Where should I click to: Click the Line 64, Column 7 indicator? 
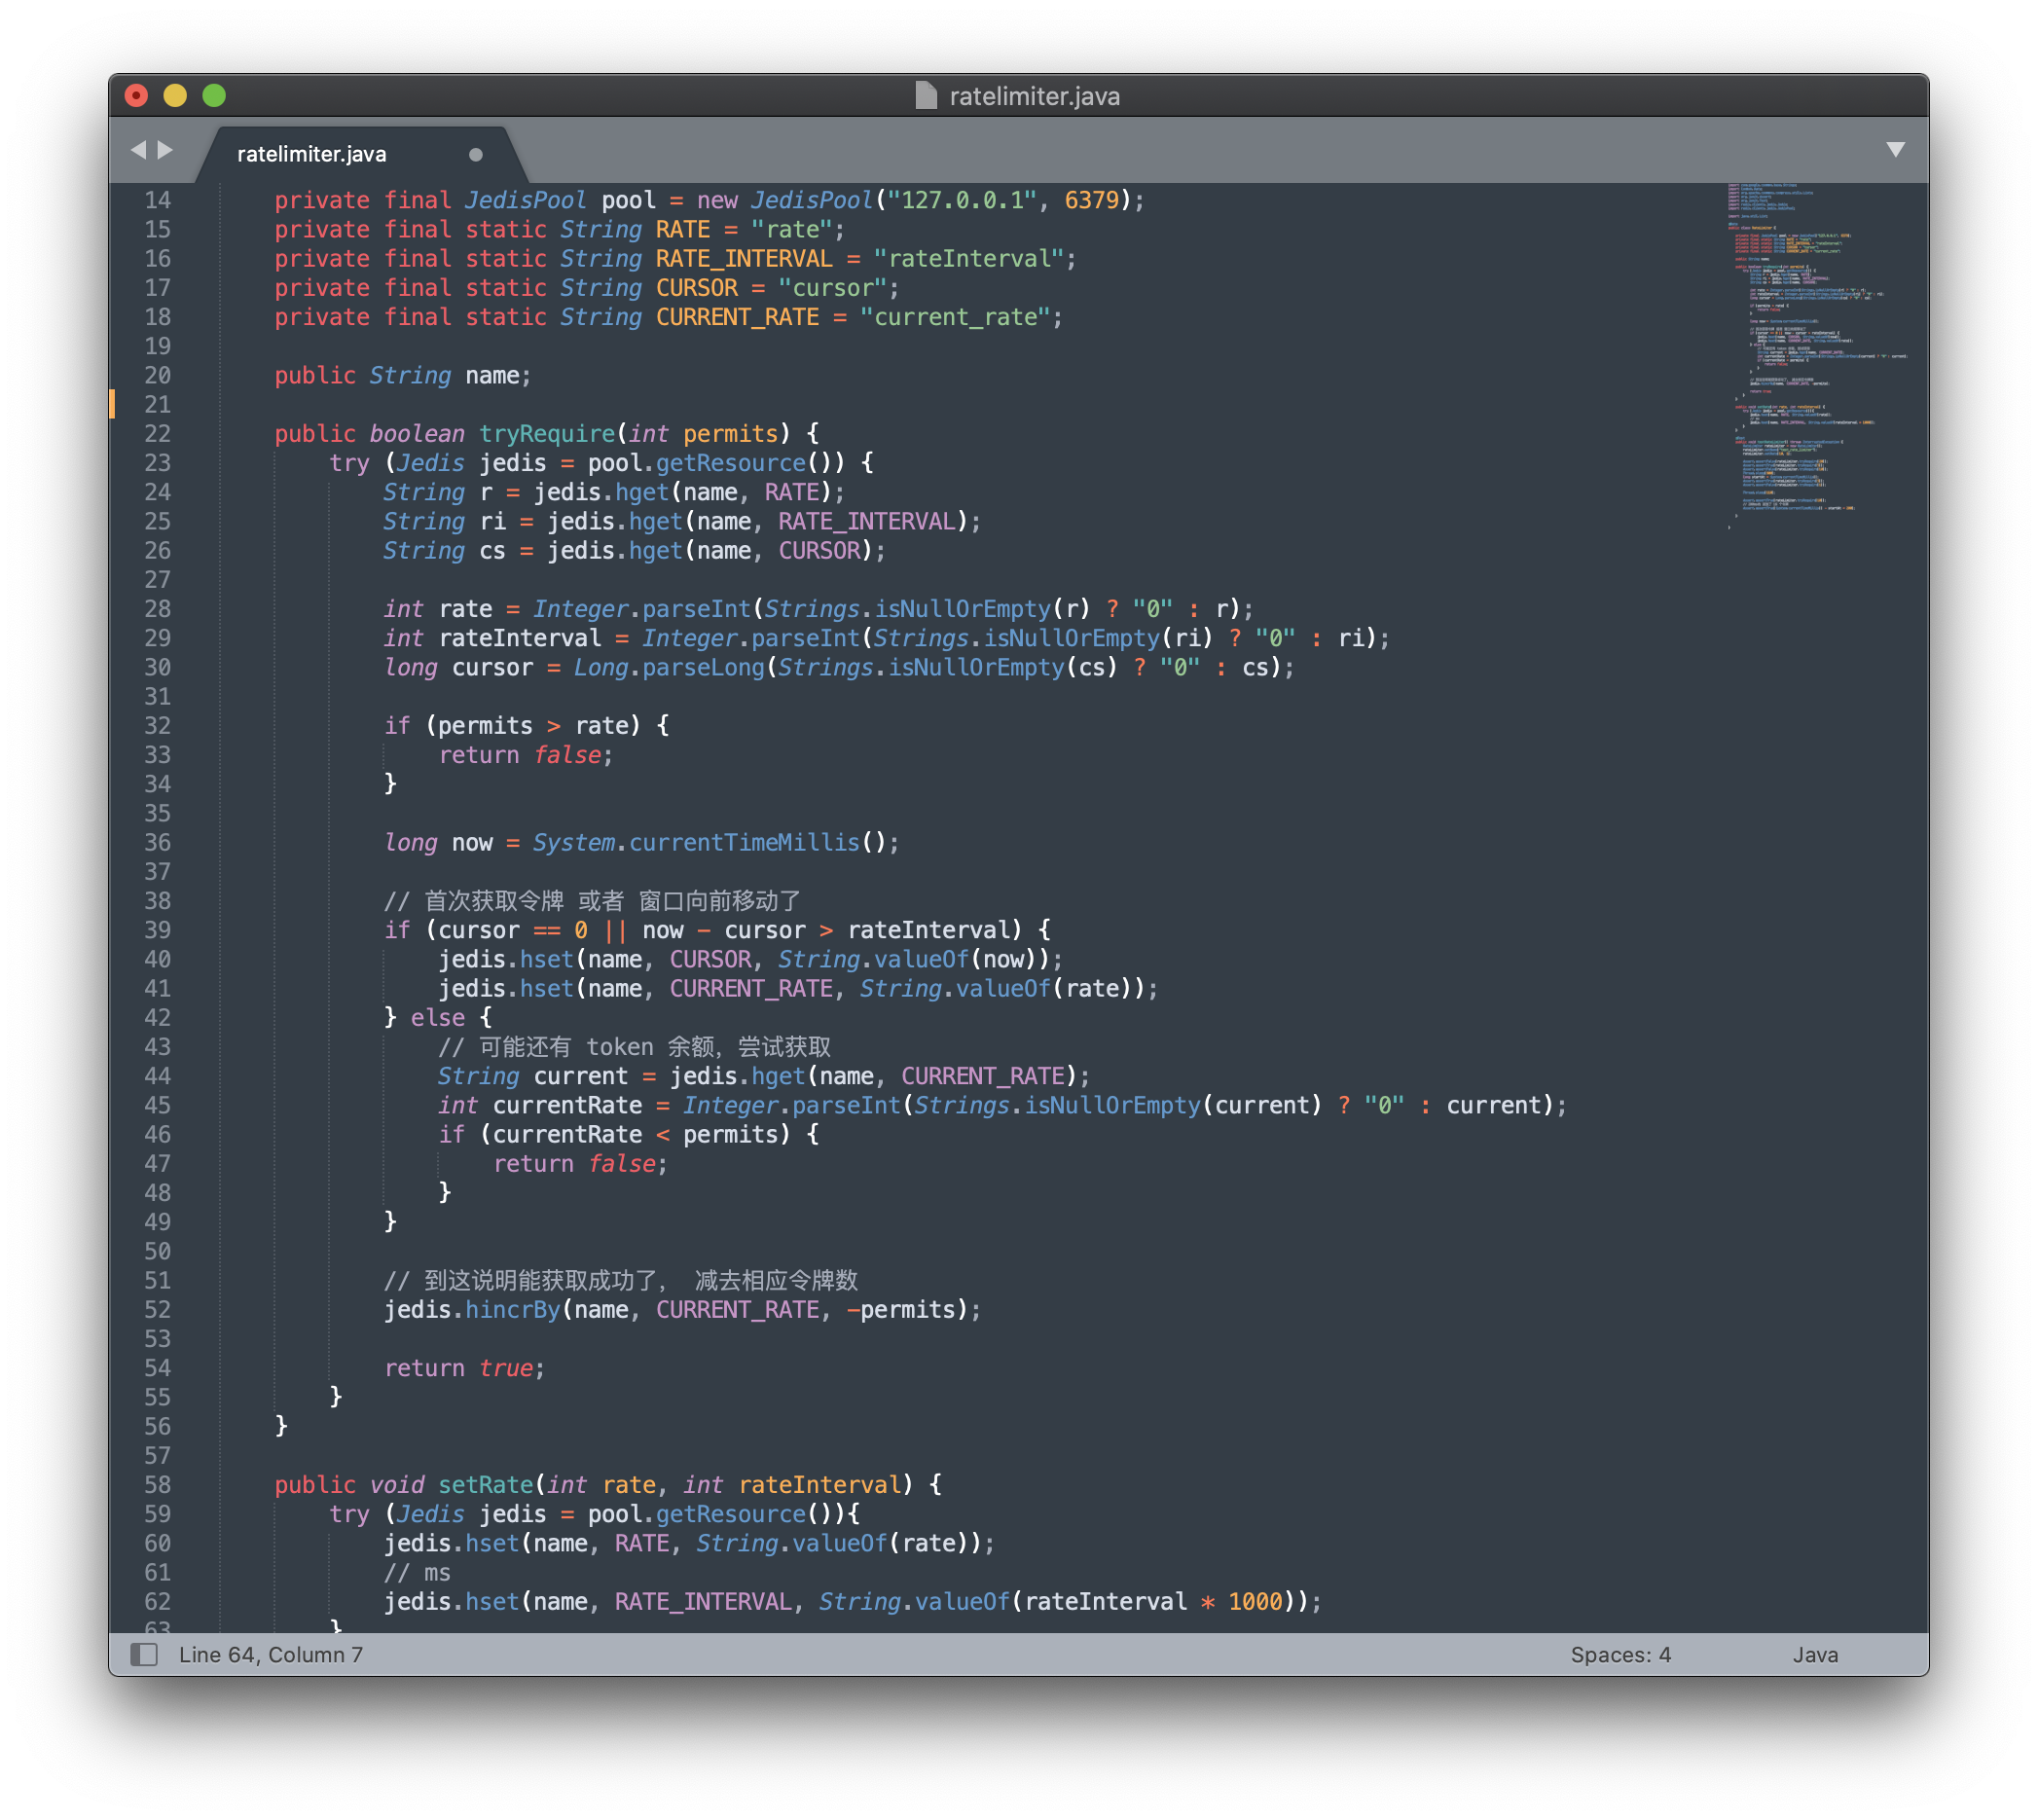click(271, 1654)
